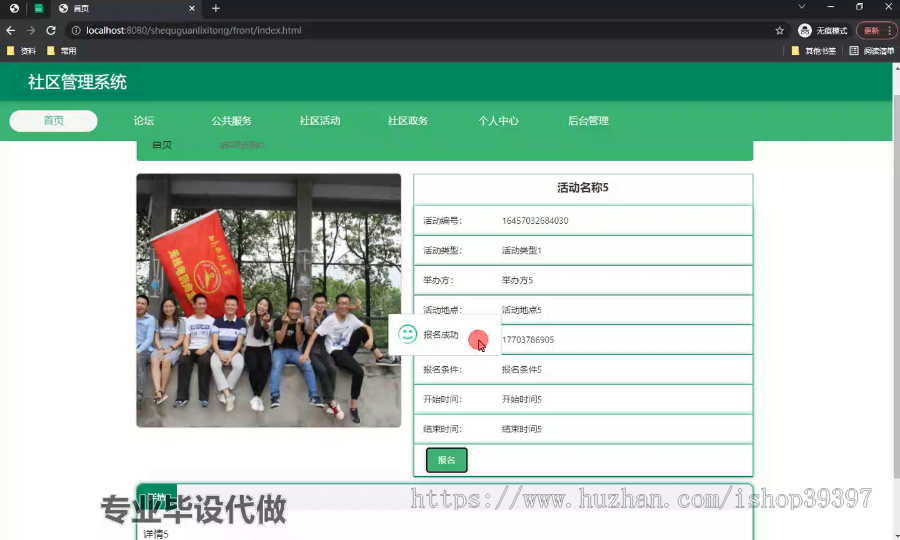Open the 个人中心 navigation item

(498, 121)
